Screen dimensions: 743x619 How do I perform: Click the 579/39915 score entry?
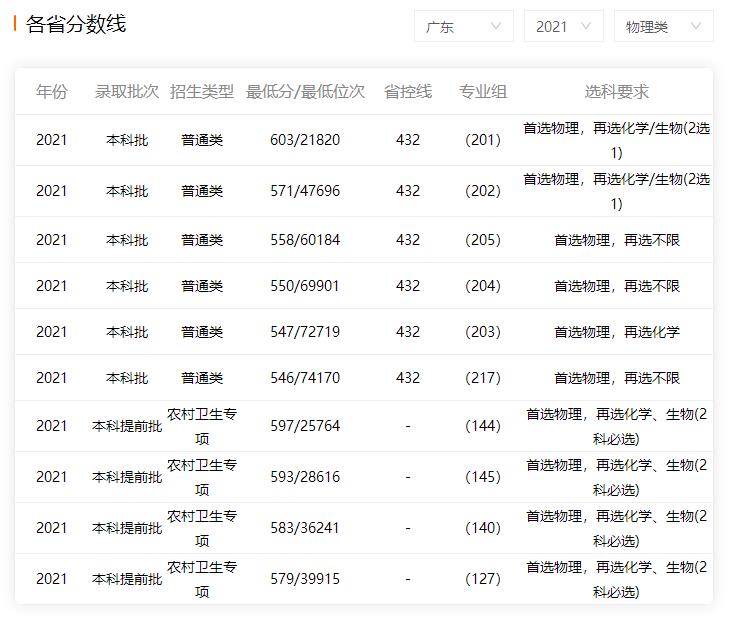pyautogui.click(x=305, y=579)
